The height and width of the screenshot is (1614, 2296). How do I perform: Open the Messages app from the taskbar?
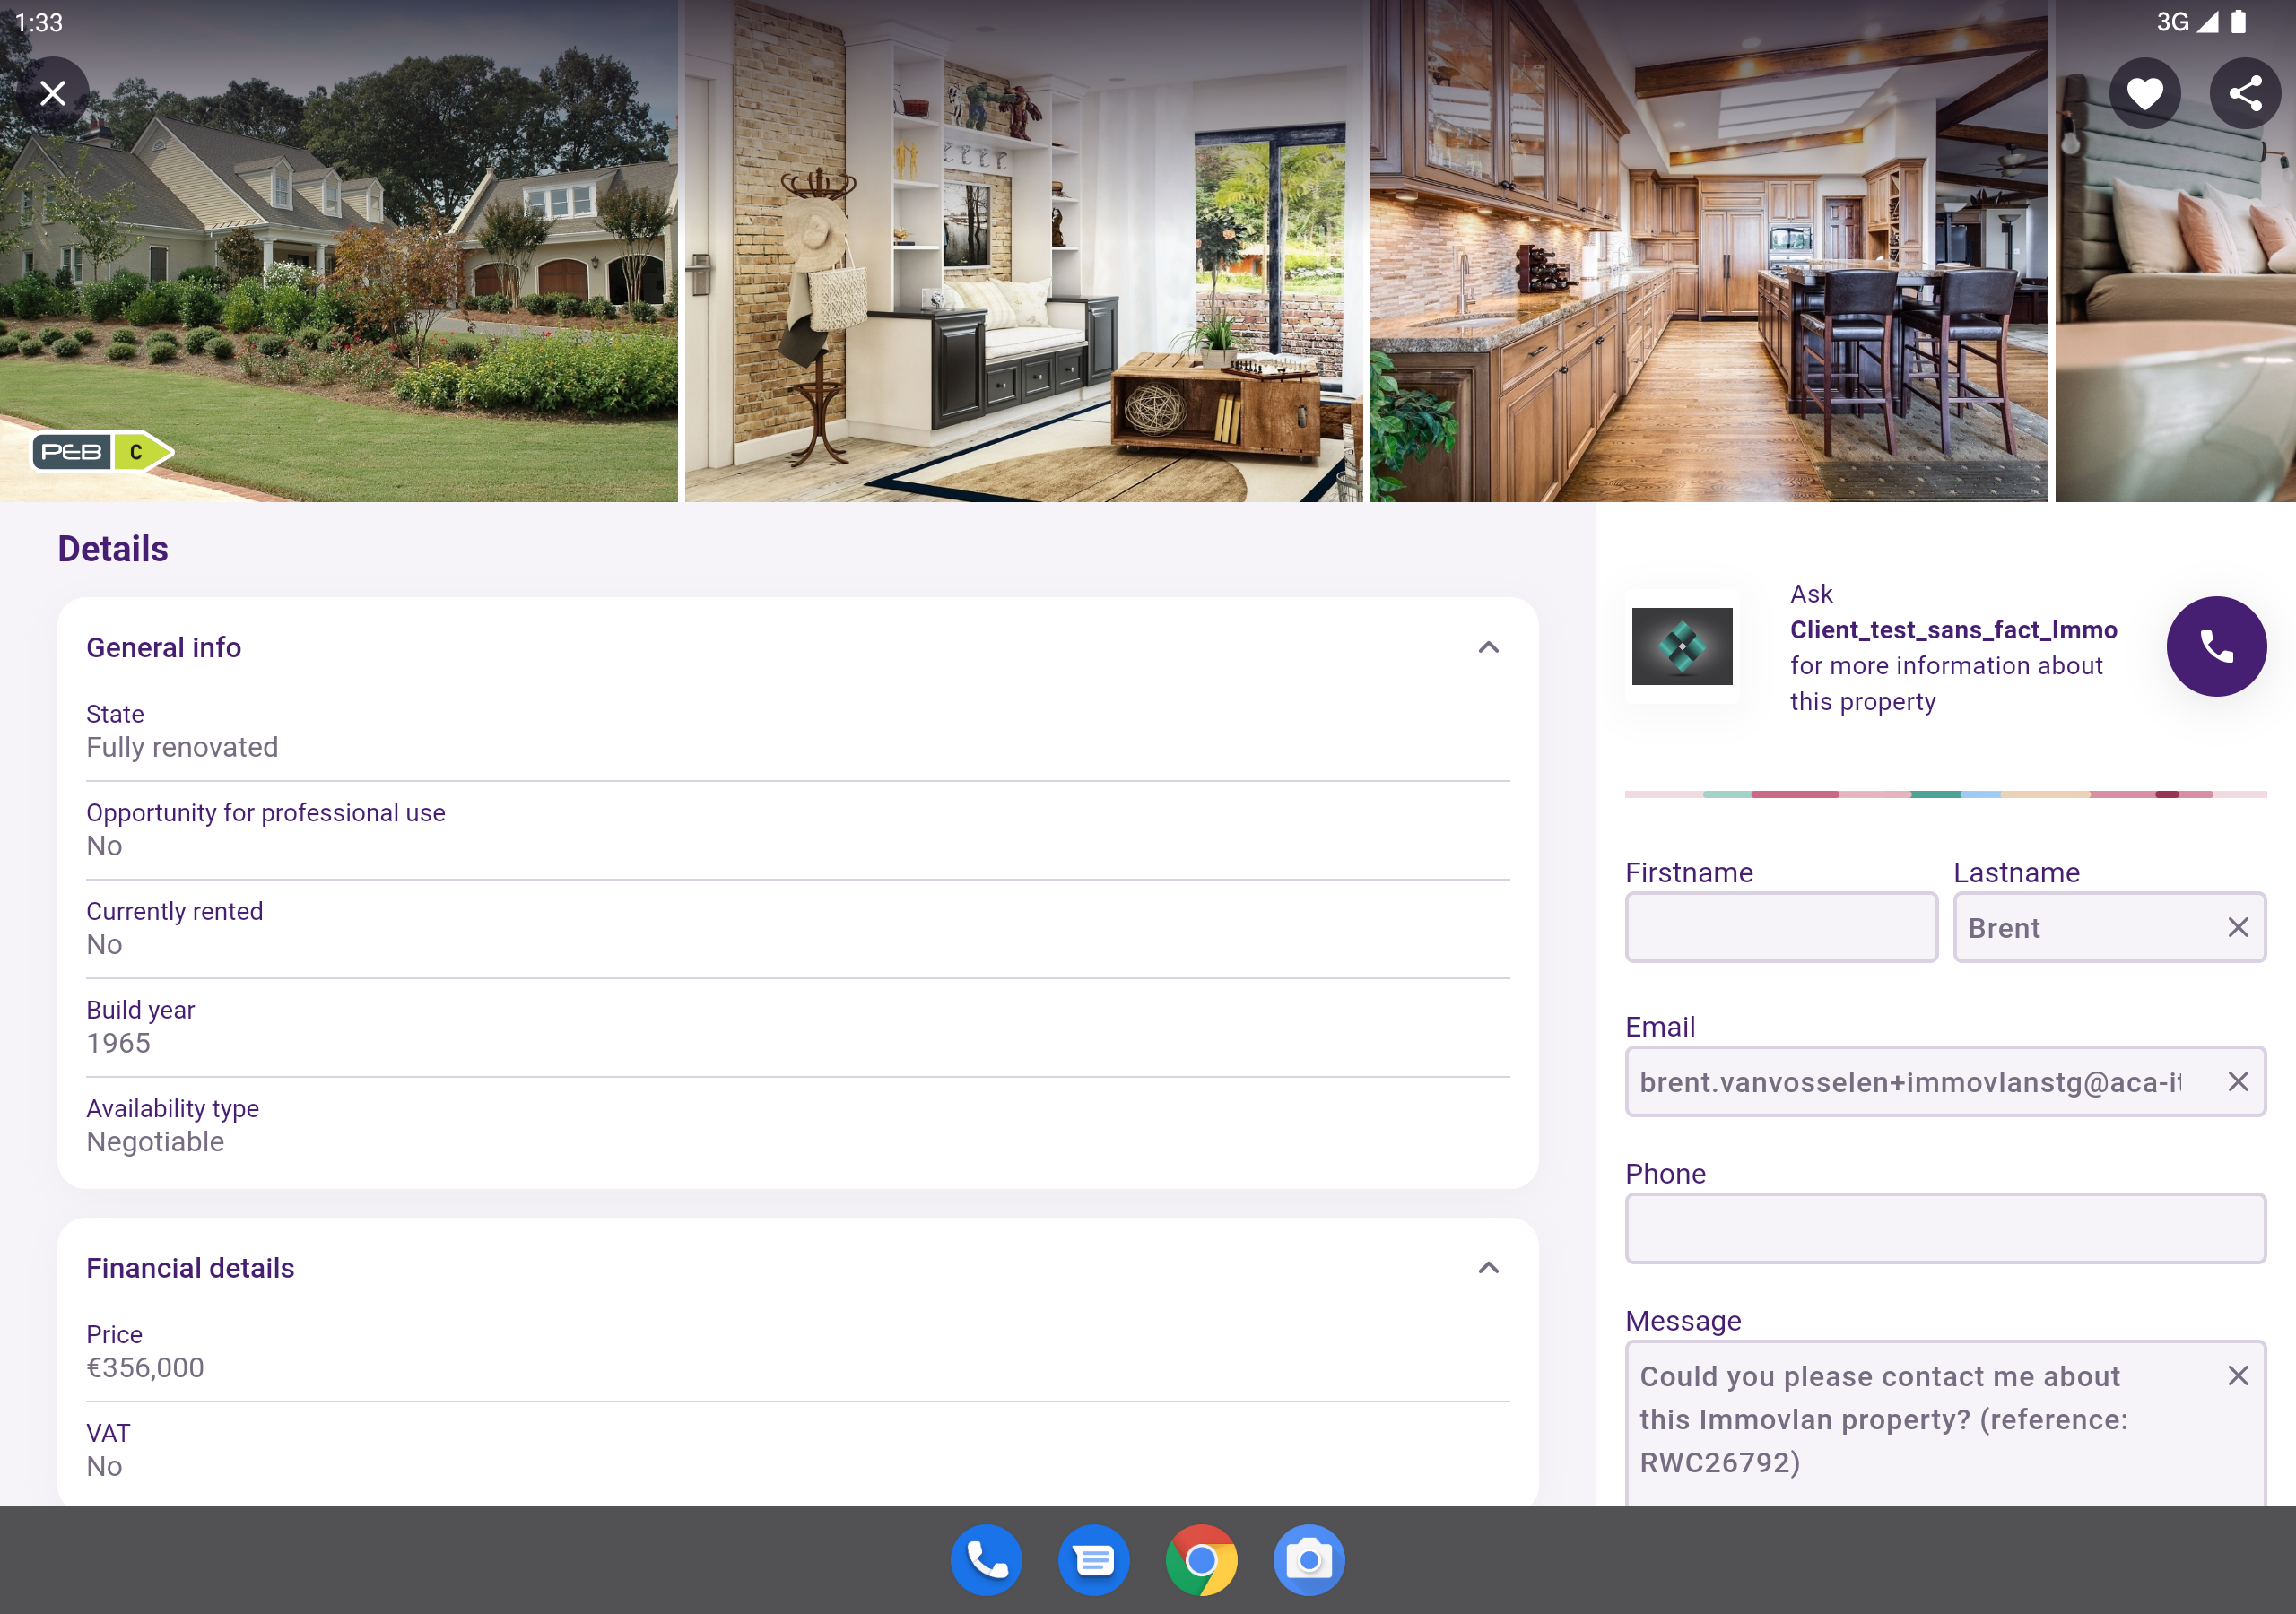1094,1559
